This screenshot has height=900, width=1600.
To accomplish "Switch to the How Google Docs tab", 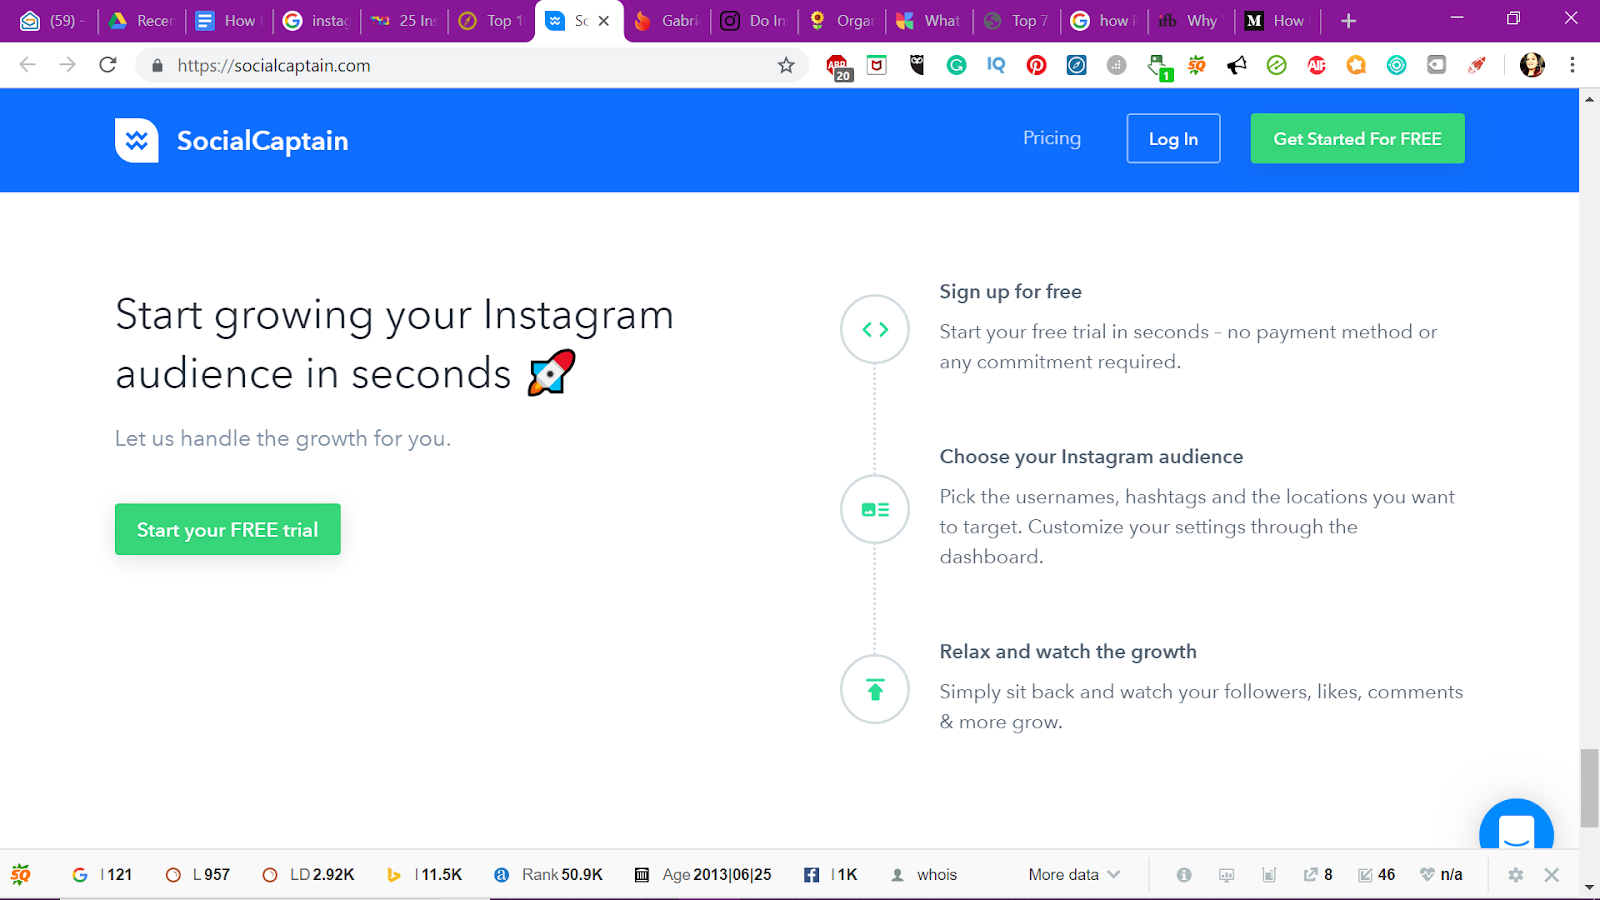I will point(228,21).
